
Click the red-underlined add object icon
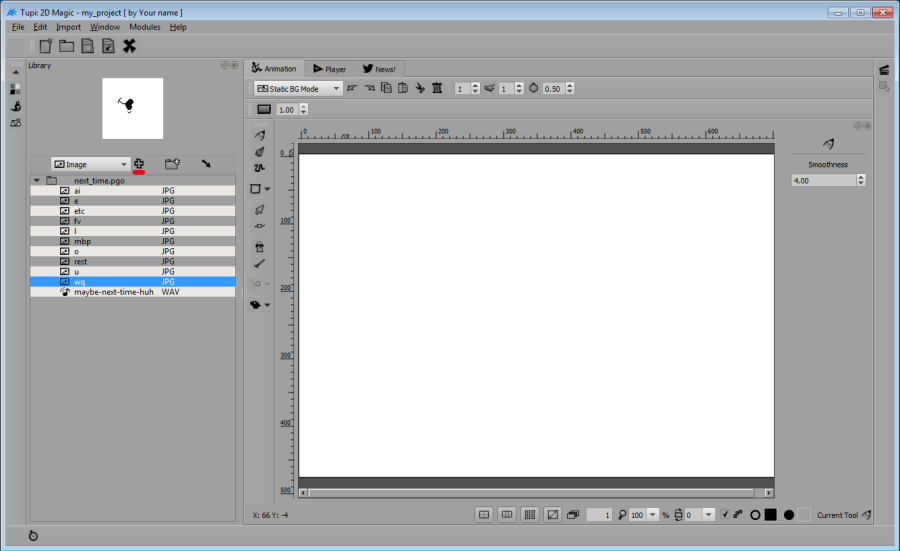(x=139, y=163)
